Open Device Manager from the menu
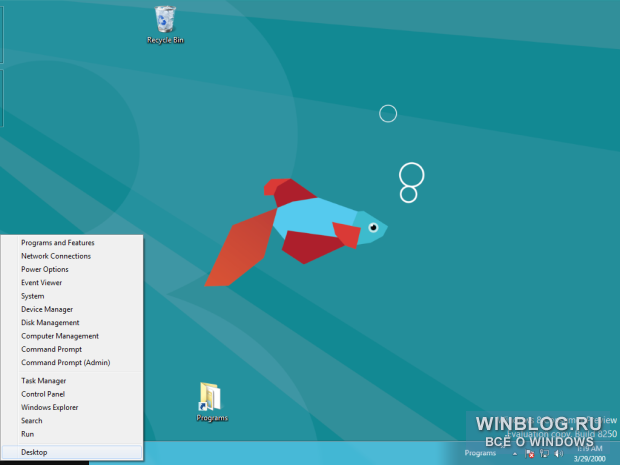 coord(72,309)
